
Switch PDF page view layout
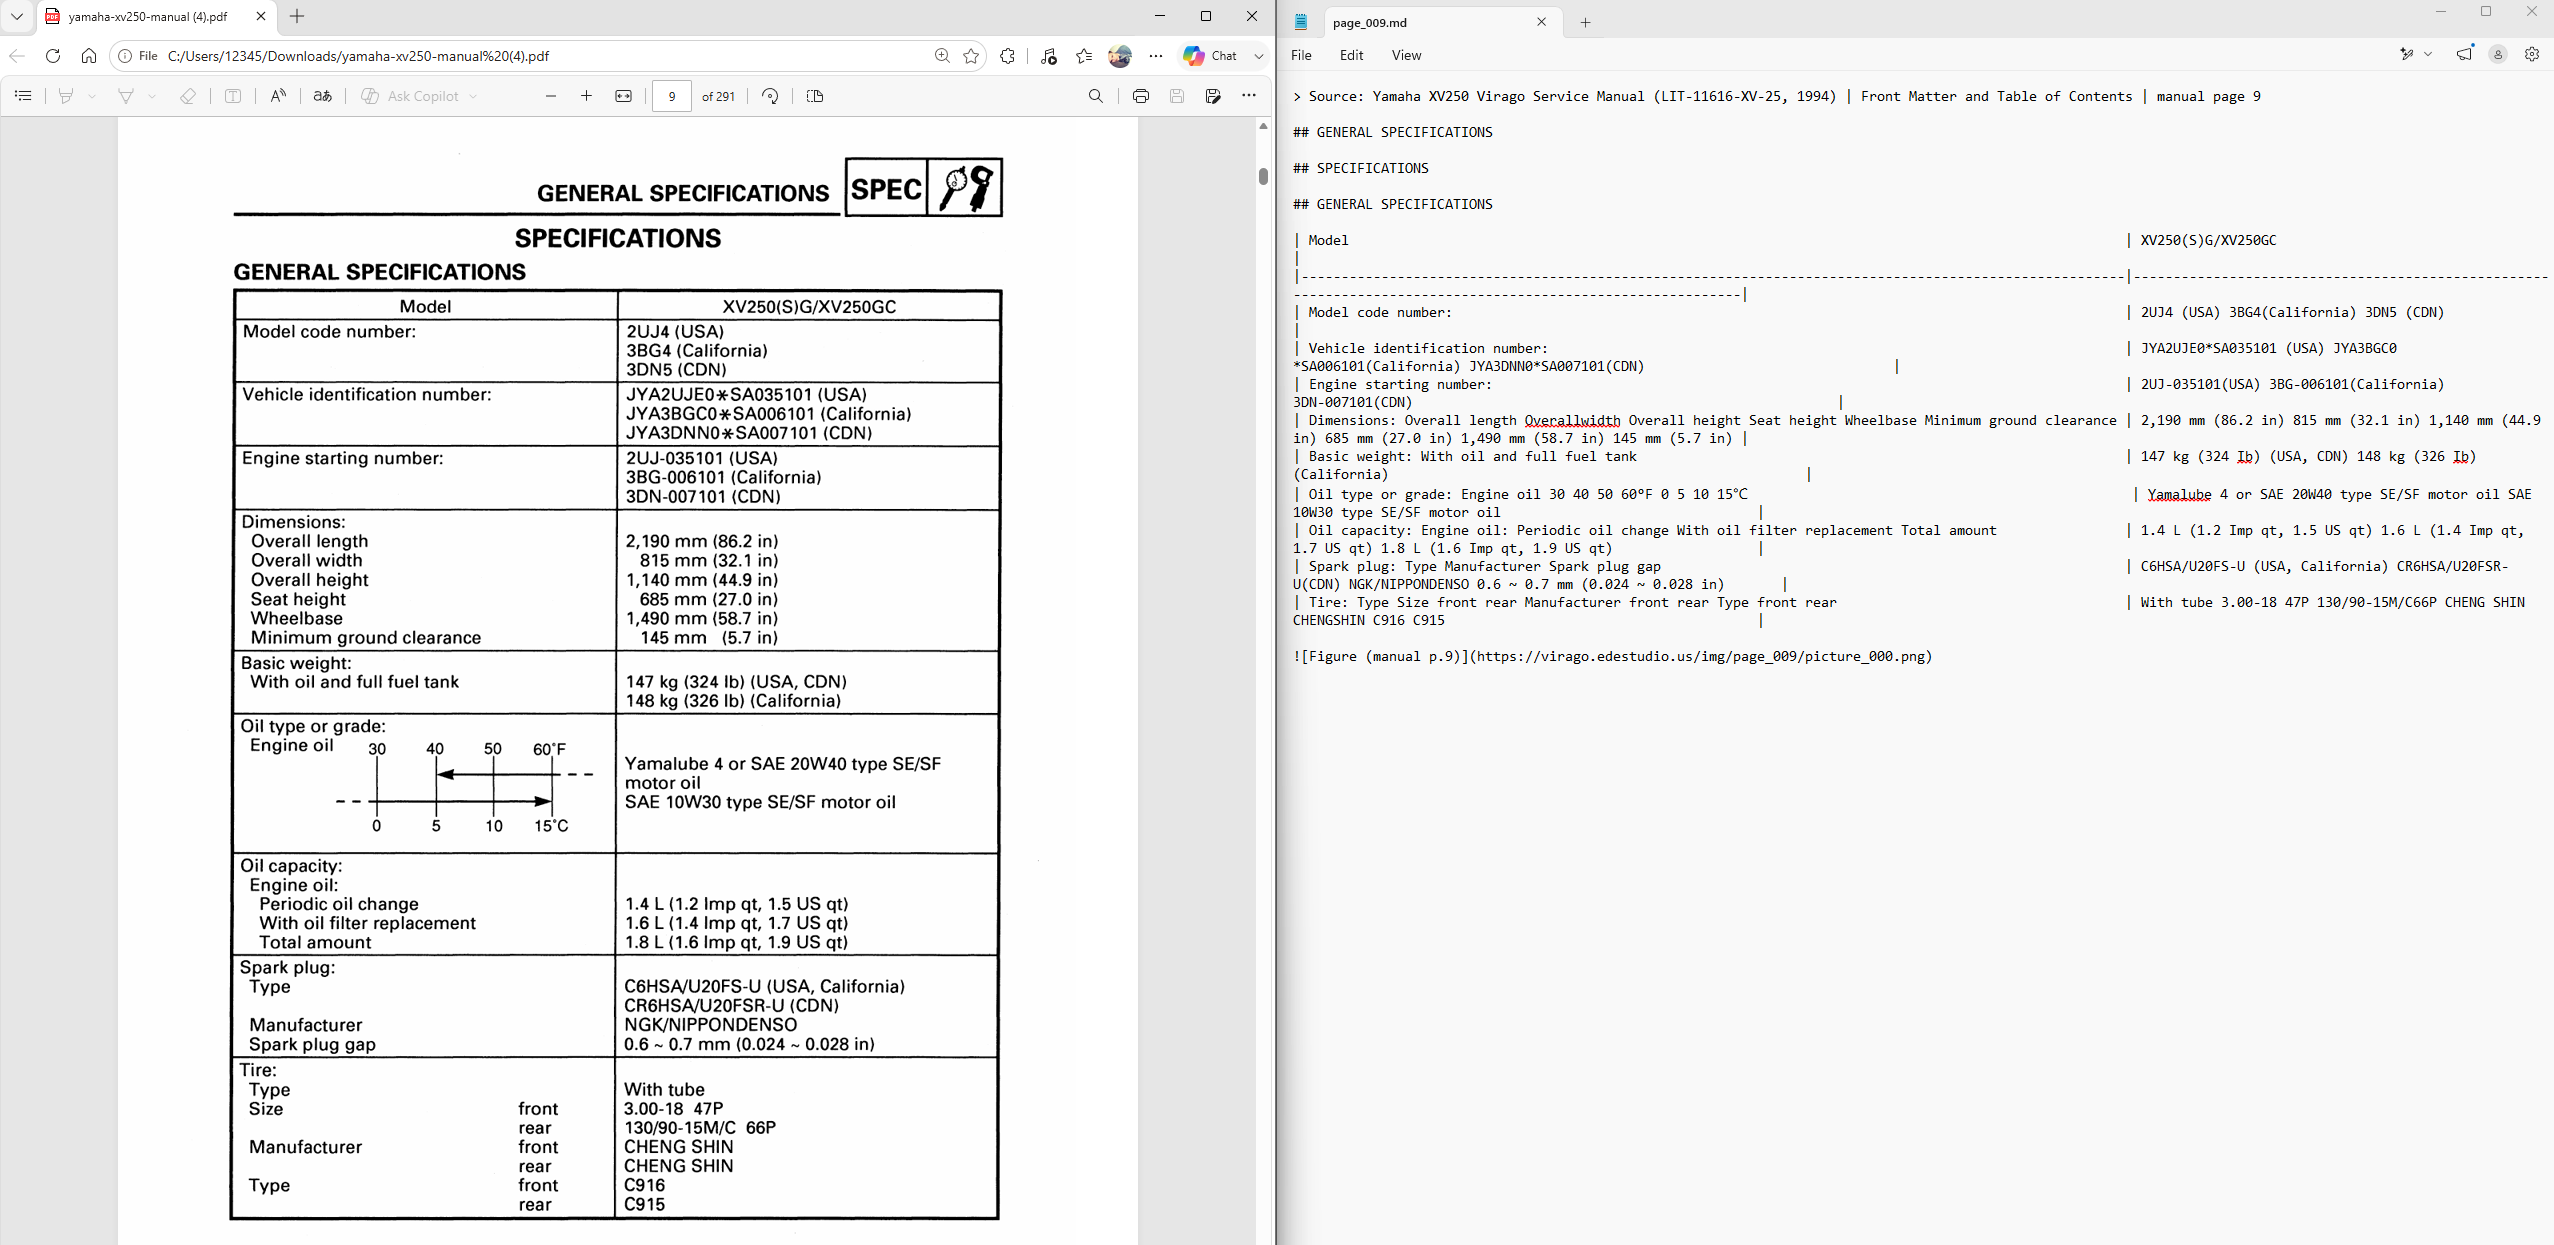click(815, 96)
